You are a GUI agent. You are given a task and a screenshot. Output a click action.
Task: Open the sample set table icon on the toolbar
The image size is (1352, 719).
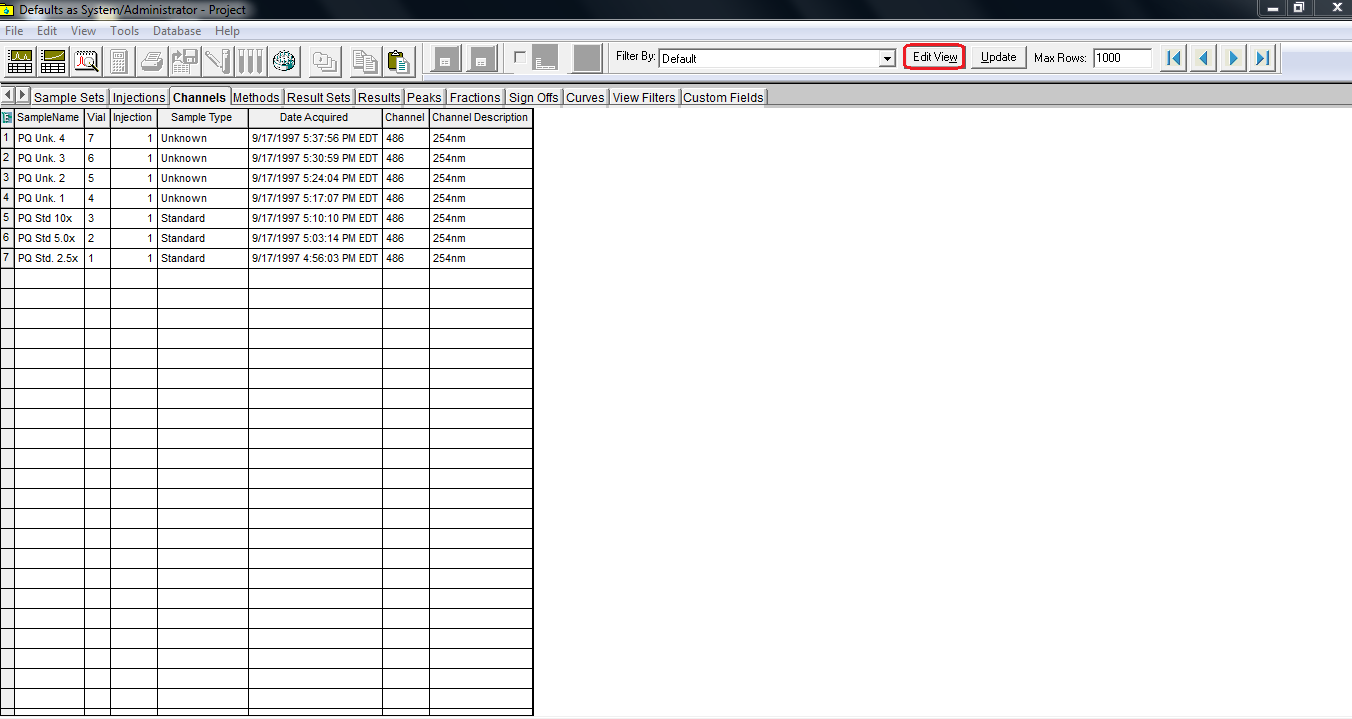pyautogui.click(x=19, y=60)
